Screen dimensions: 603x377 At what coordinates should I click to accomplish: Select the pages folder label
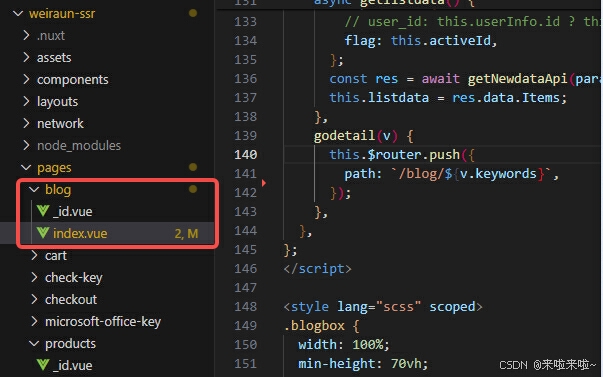[x=54, y=168]
